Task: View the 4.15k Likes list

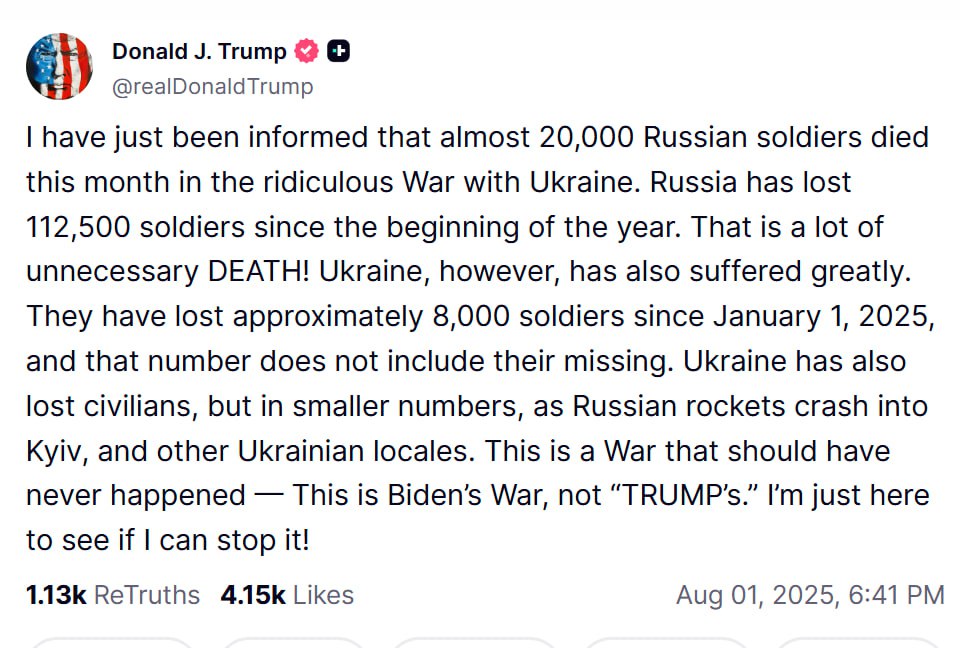Action: coord(287,595)
